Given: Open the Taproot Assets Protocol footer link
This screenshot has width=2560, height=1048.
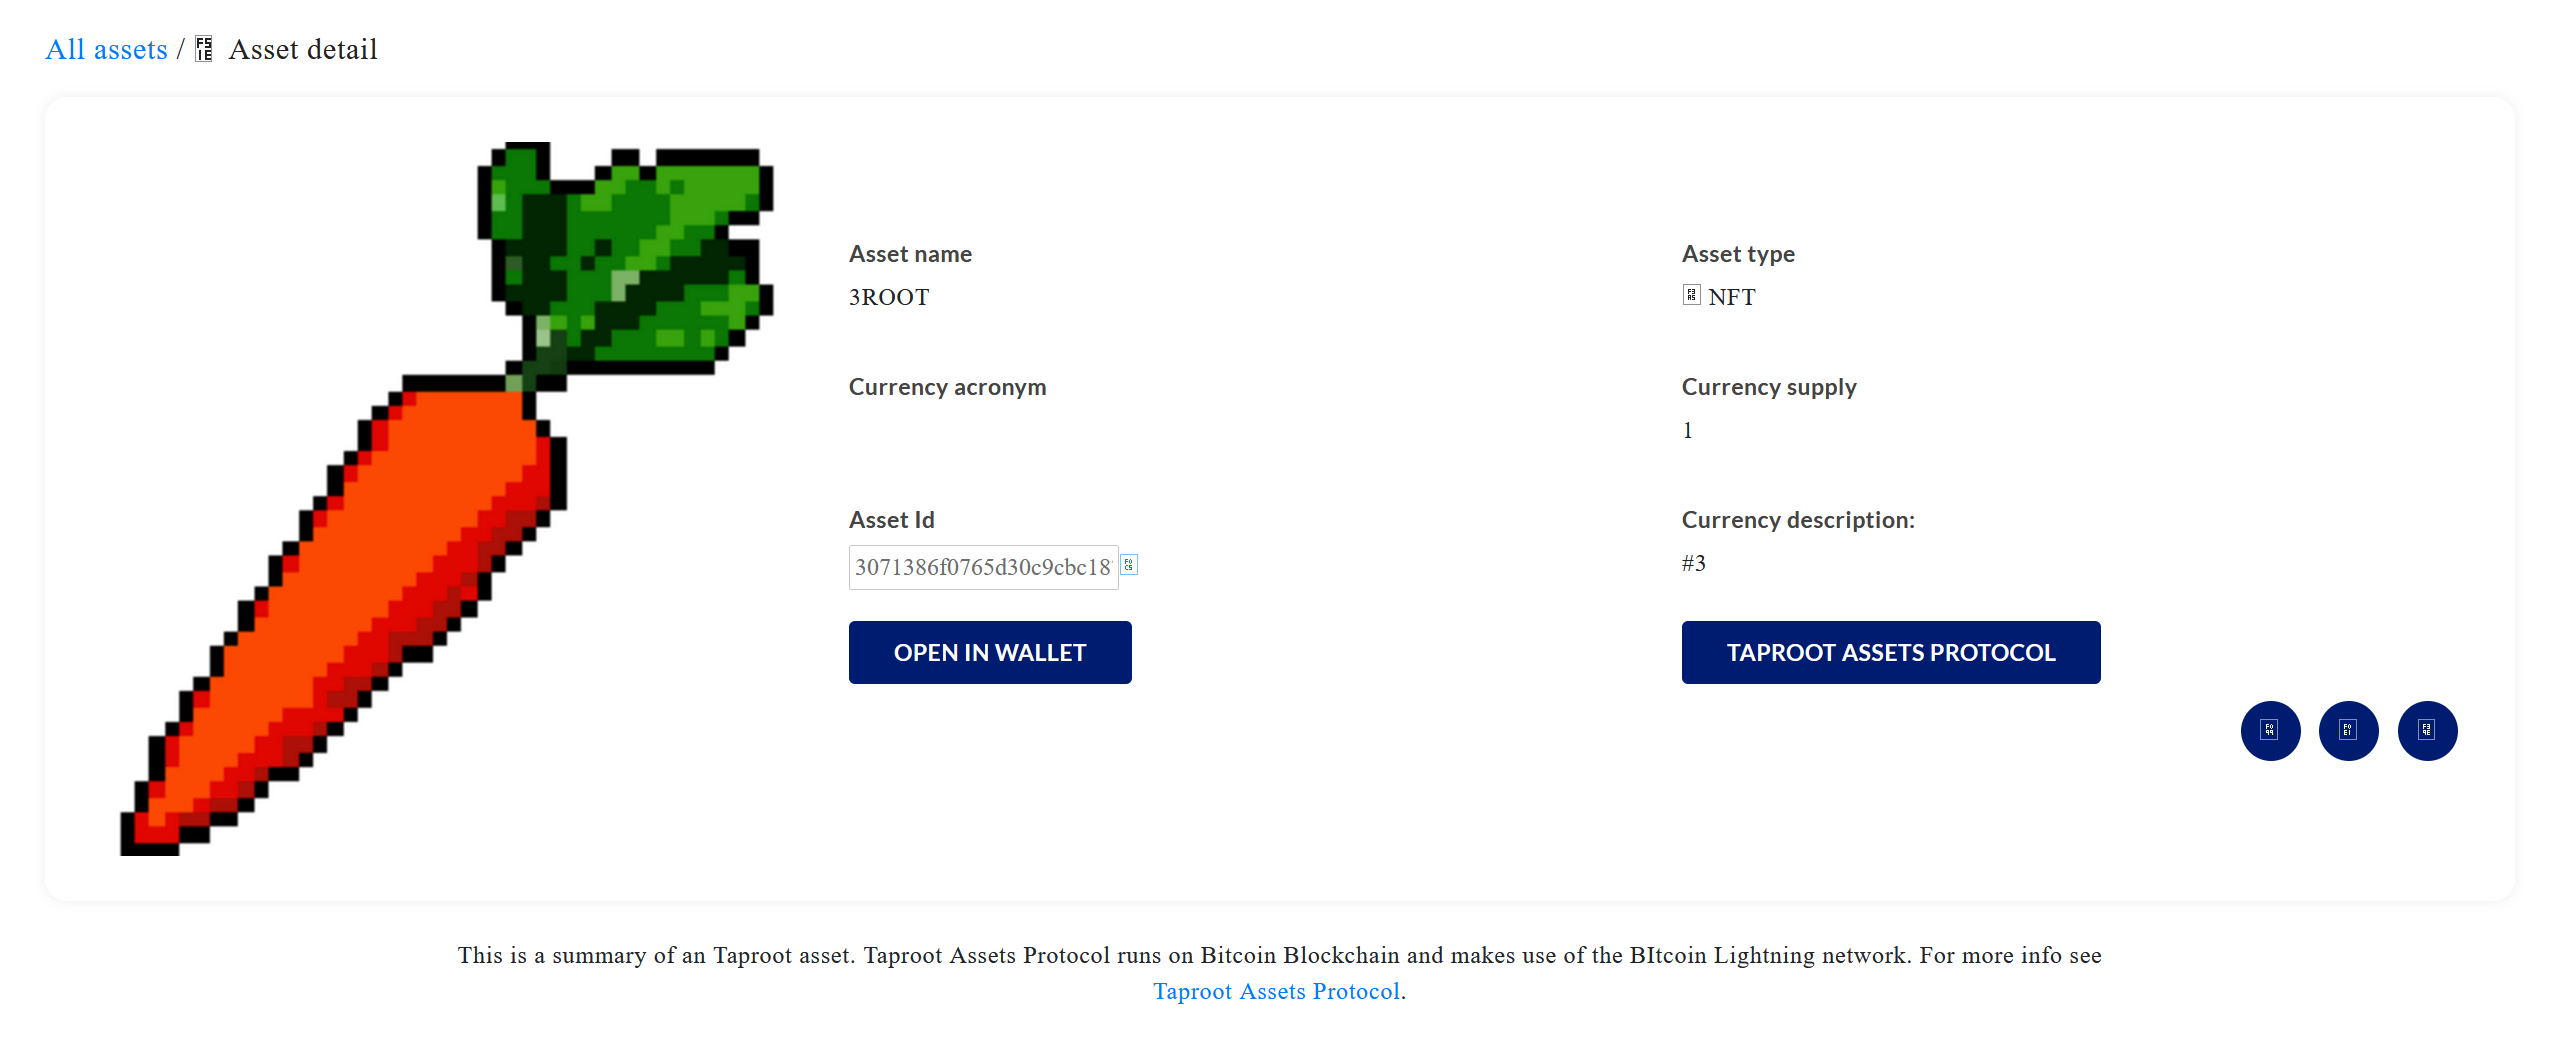Looking at the screenshot, I should pyautogui.click(x=1276, y=991).
